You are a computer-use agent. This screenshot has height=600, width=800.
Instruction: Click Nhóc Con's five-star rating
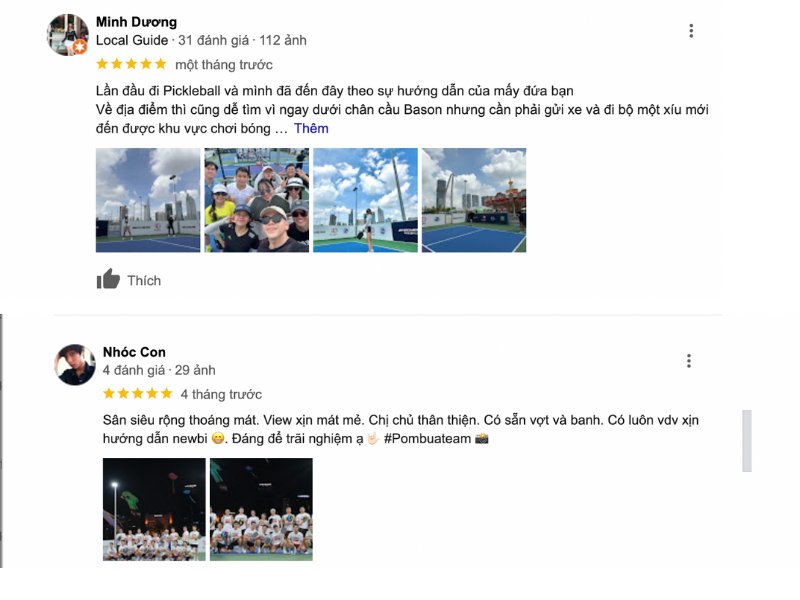(x=138, y=393)
